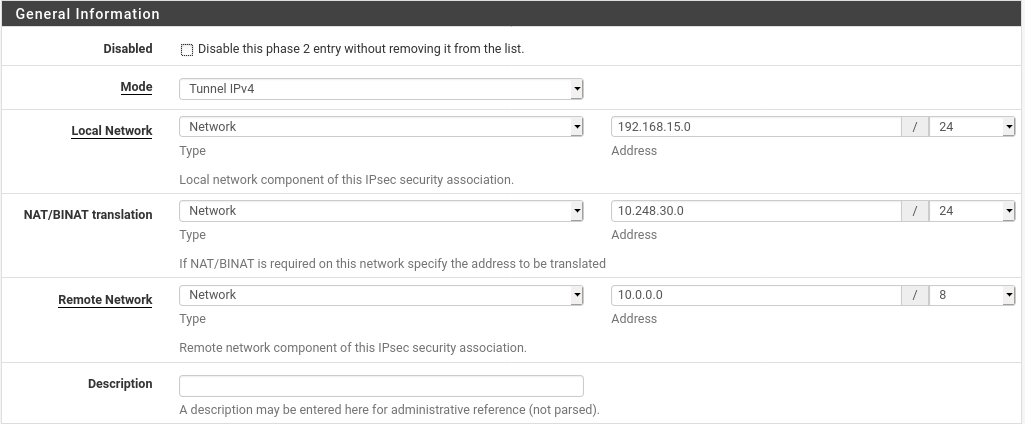This screenshot has height=424, width=1025.
Task: Open the NAT/BINAT subnet mask dropdown
Action: pyautogui.click(x=972, y=211)
